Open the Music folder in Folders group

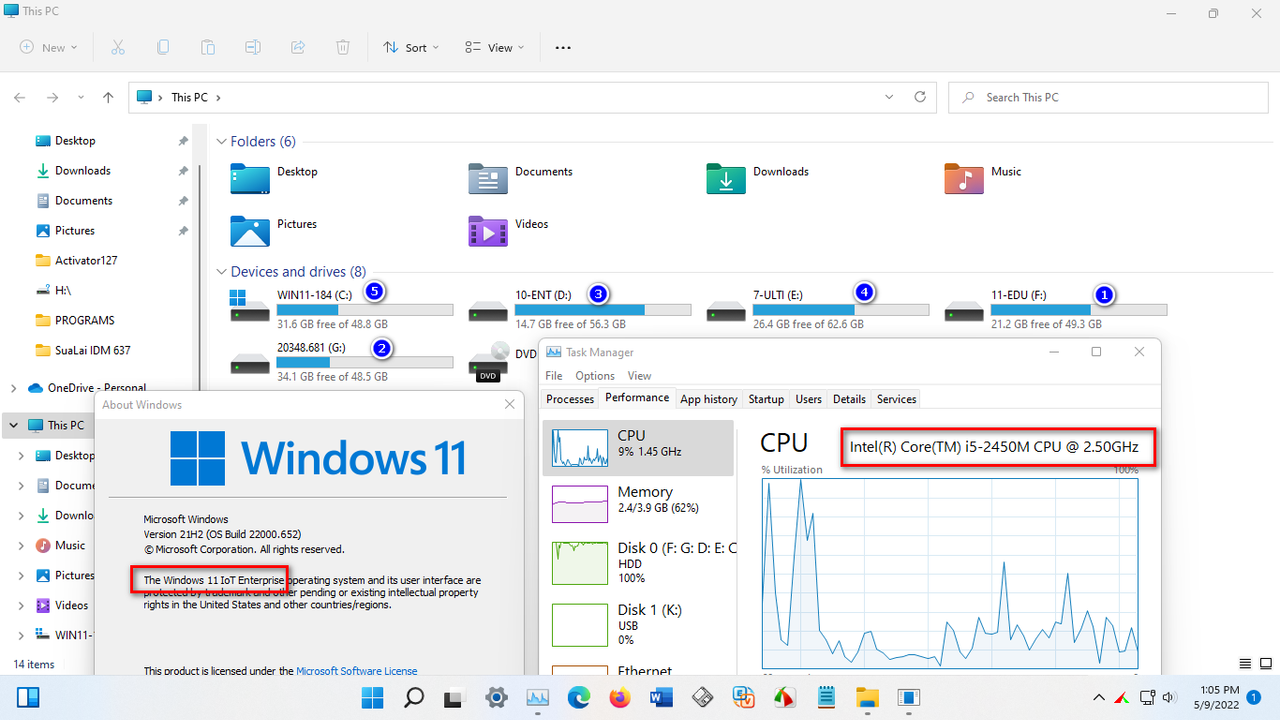983,178
